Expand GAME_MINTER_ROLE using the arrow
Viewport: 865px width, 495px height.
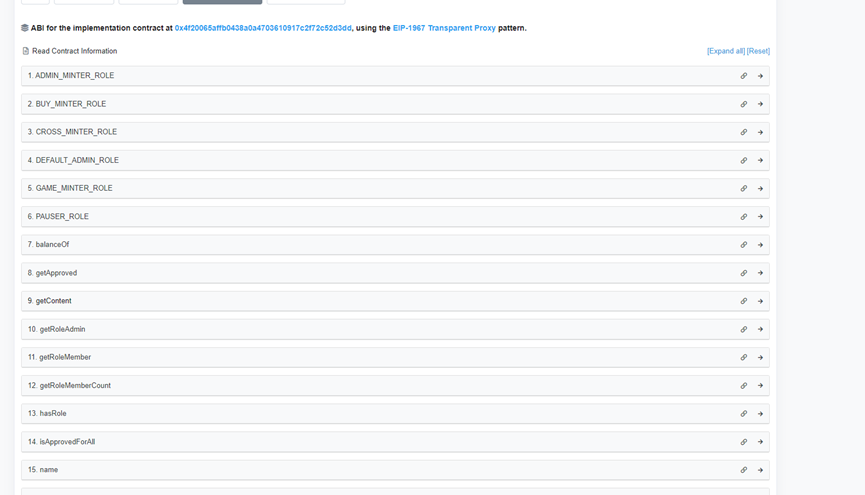click(x=760, y=188)
